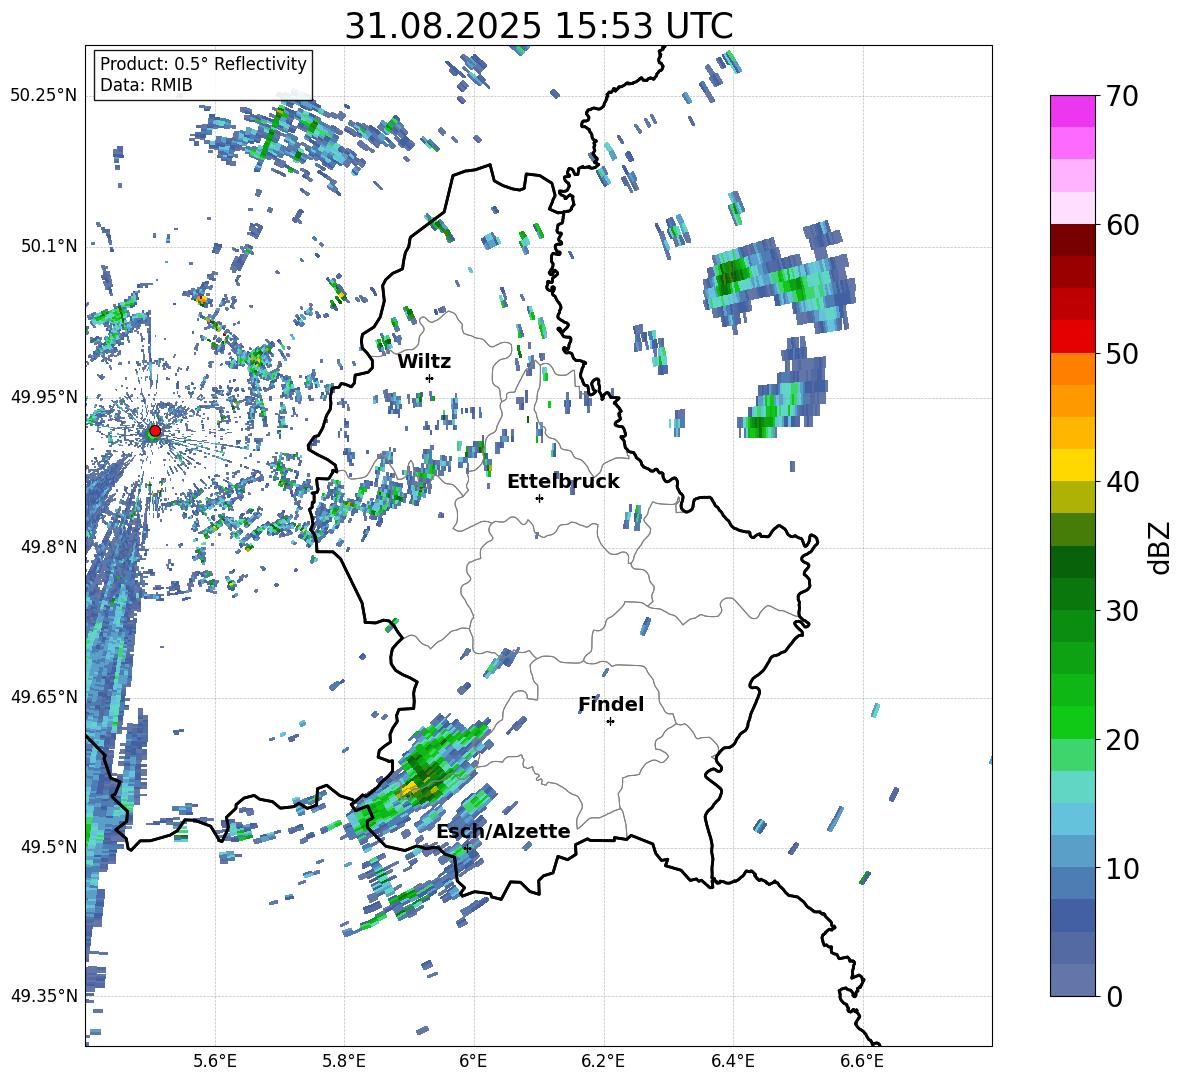Click the 49.65°N latitude label

pyautogui.click(x=45, y=696)
